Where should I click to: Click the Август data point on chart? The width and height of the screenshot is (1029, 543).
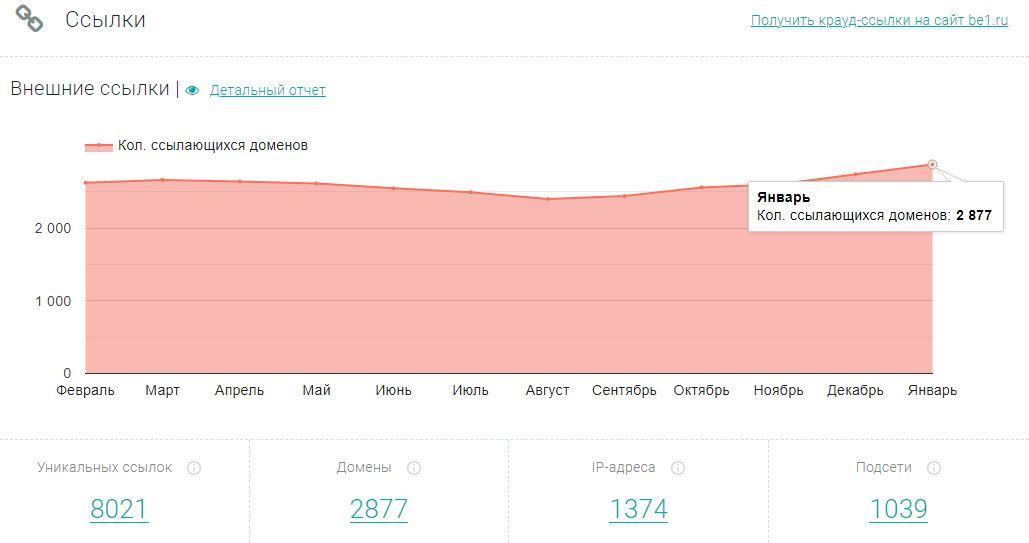pos(547,199)
